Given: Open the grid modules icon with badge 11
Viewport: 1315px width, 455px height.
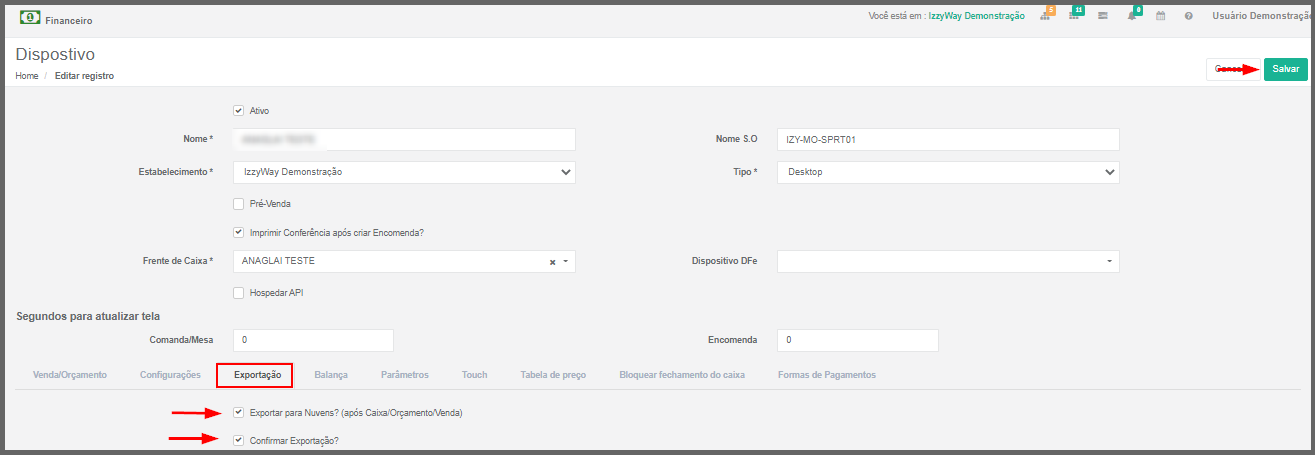Looking at the screenshot, I should 1074,17.
